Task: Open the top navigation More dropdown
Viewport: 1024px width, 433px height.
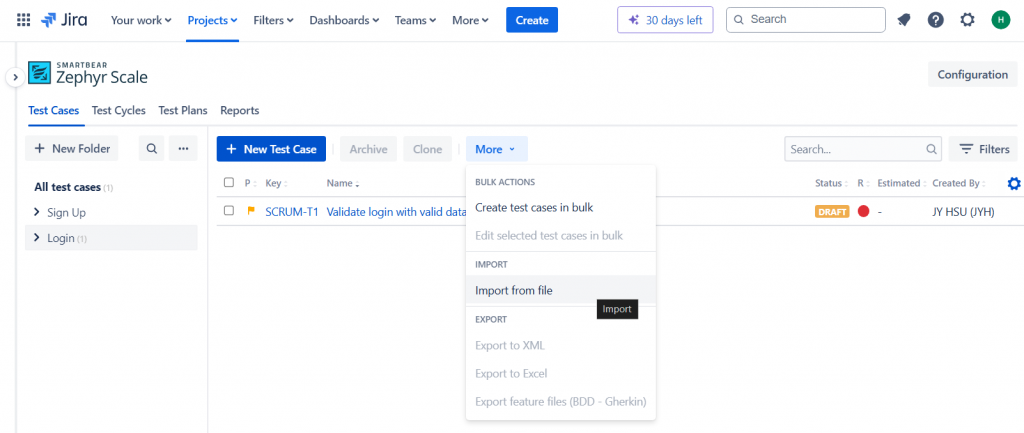Action: click(470, 20)
